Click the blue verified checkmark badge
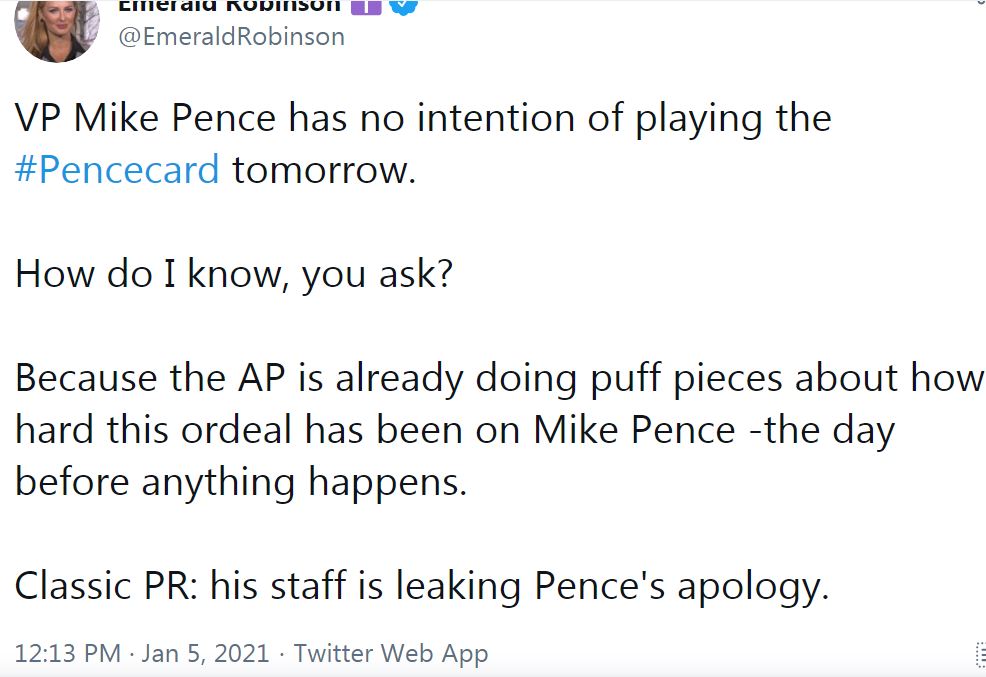Viewport: 986px width, 677px height. point(404,5)
